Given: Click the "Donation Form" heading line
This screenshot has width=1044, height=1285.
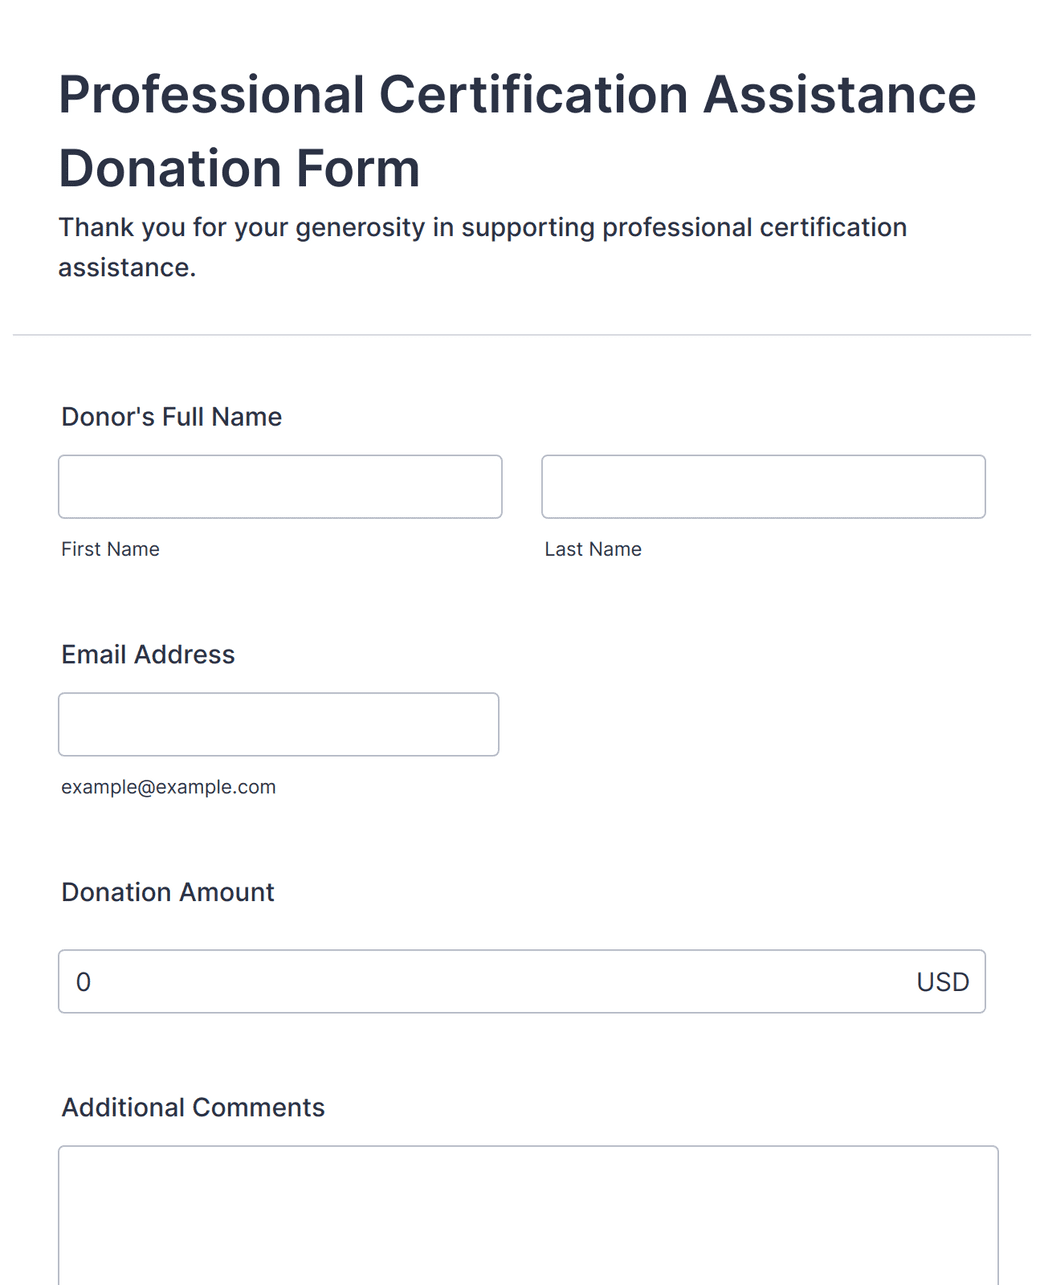Looking at the screenshot, I should pyautogui.click(x=239, y=168).
